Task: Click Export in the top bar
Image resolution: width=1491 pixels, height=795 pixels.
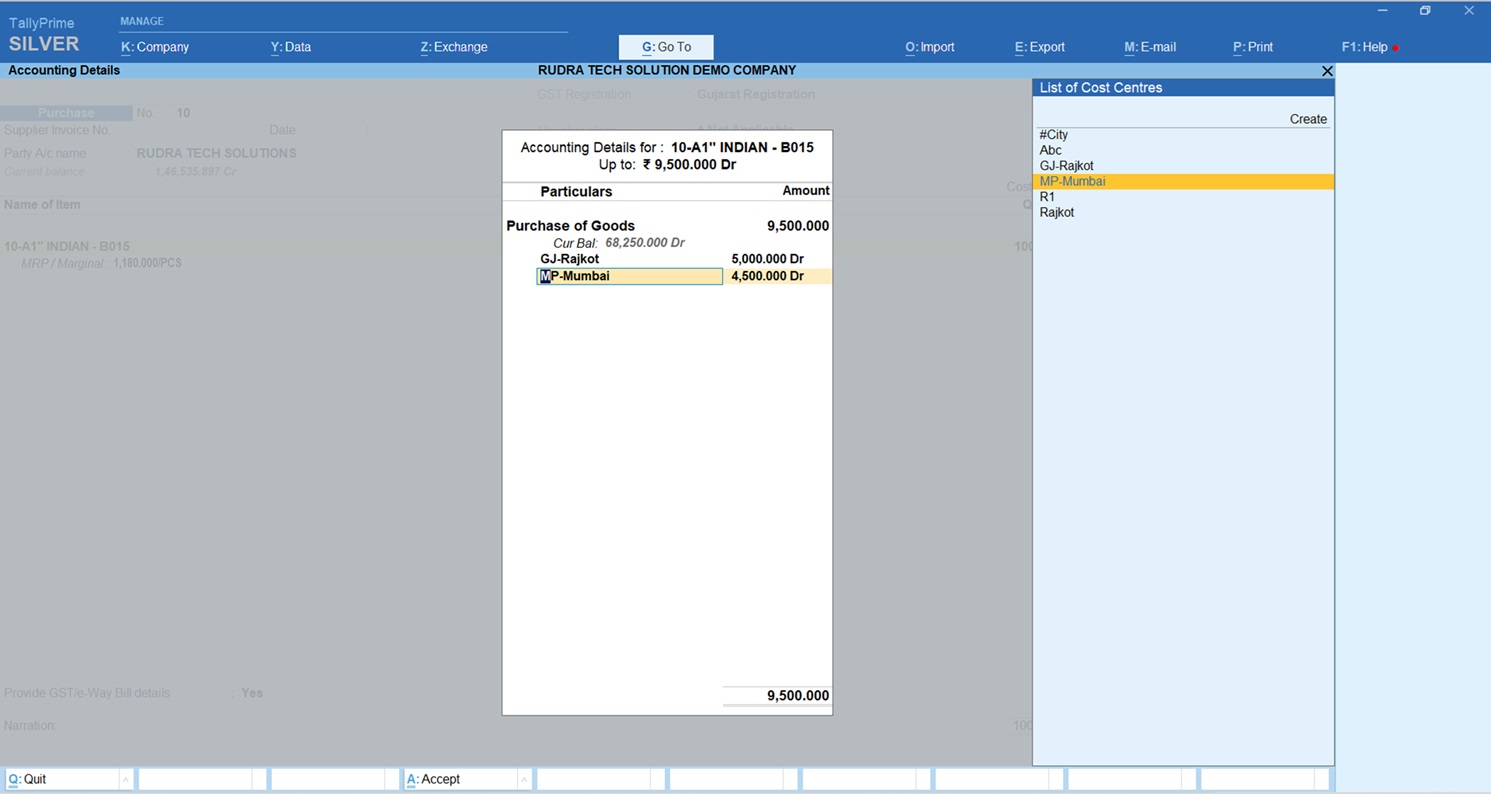Action: [x=1040, y=47]
